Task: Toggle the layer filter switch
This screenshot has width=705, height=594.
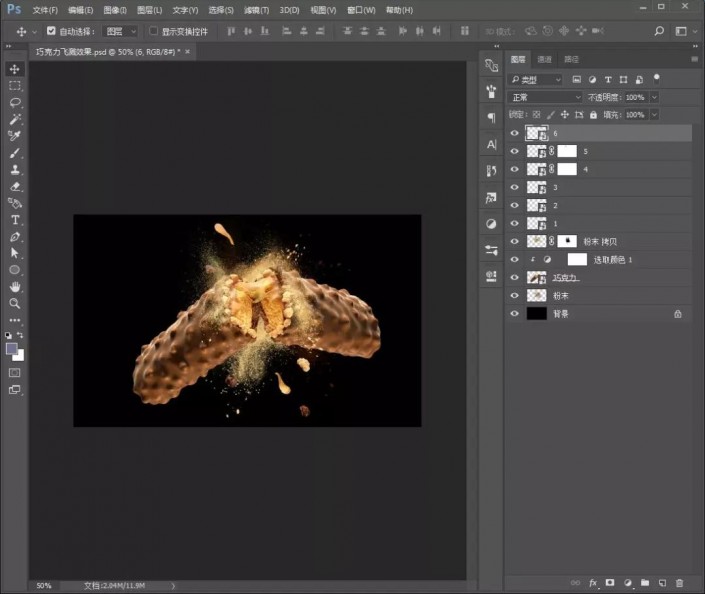Action: (656, 79)
